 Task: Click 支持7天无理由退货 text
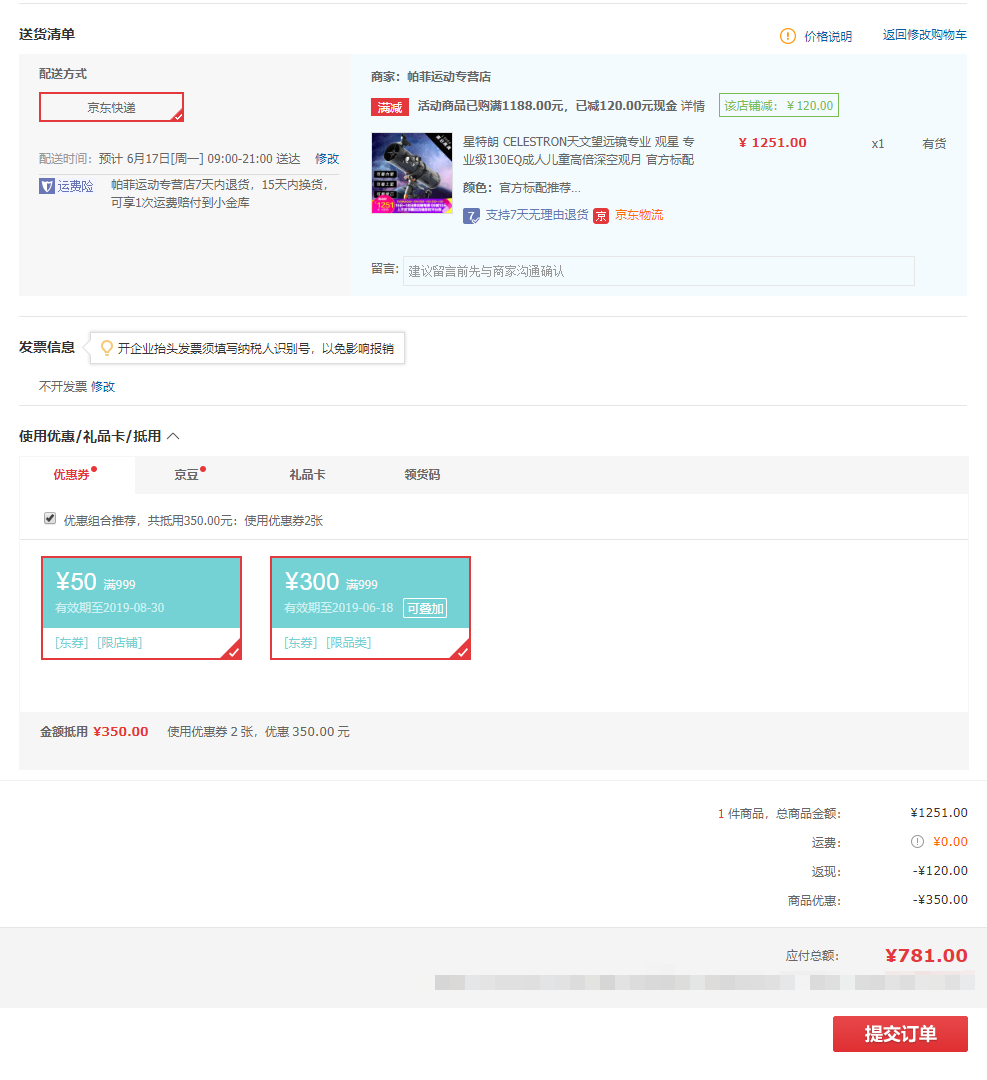(x=537, y=215)
